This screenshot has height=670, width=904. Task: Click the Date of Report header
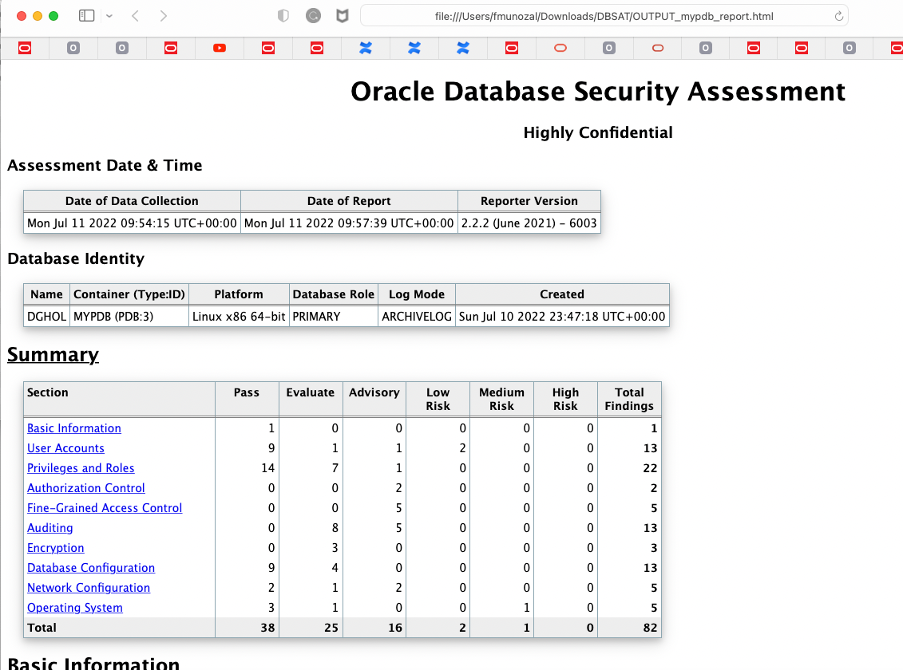pyautogui.click(x=349, y=201)
